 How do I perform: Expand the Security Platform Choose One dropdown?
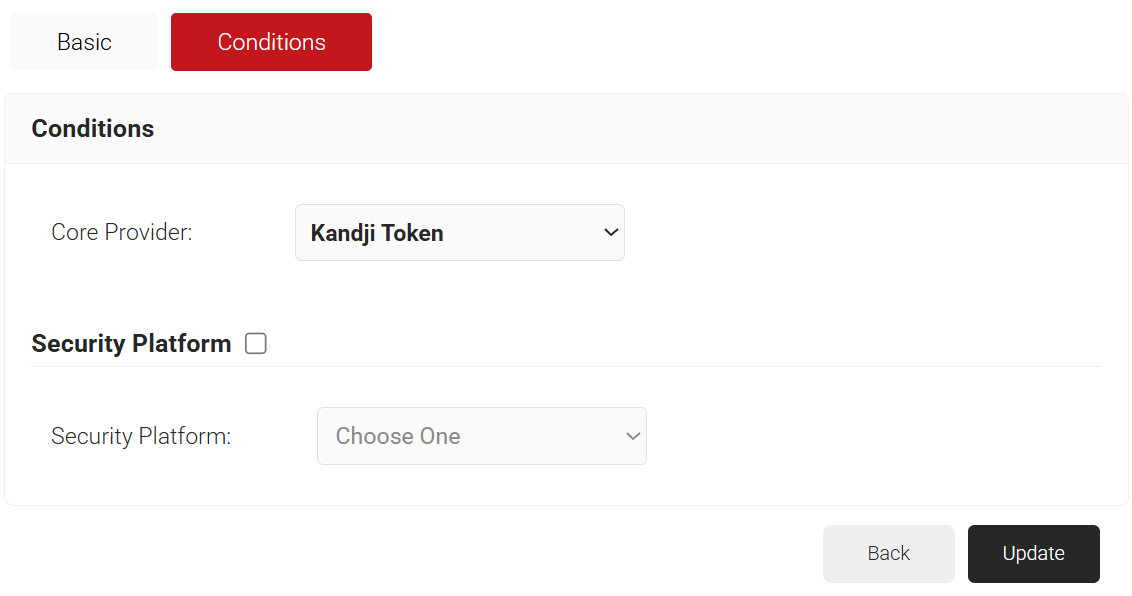coord(481,436)
